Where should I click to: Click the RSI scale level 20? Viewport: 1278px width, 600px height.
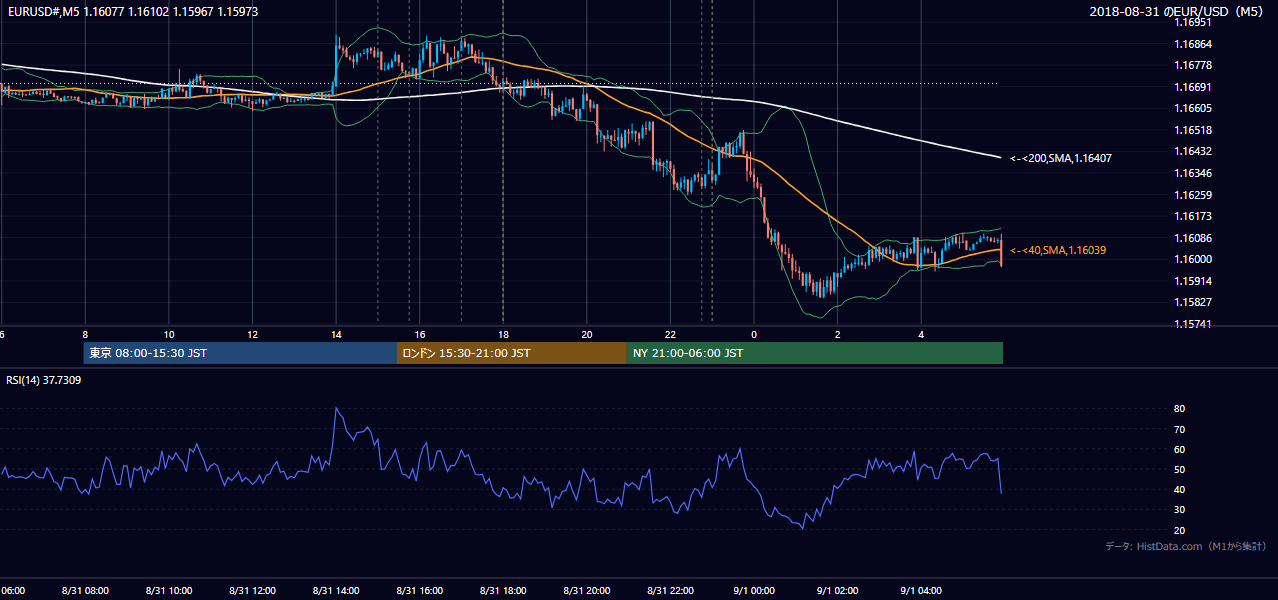pyautogui.click(x=1179, y=530)
